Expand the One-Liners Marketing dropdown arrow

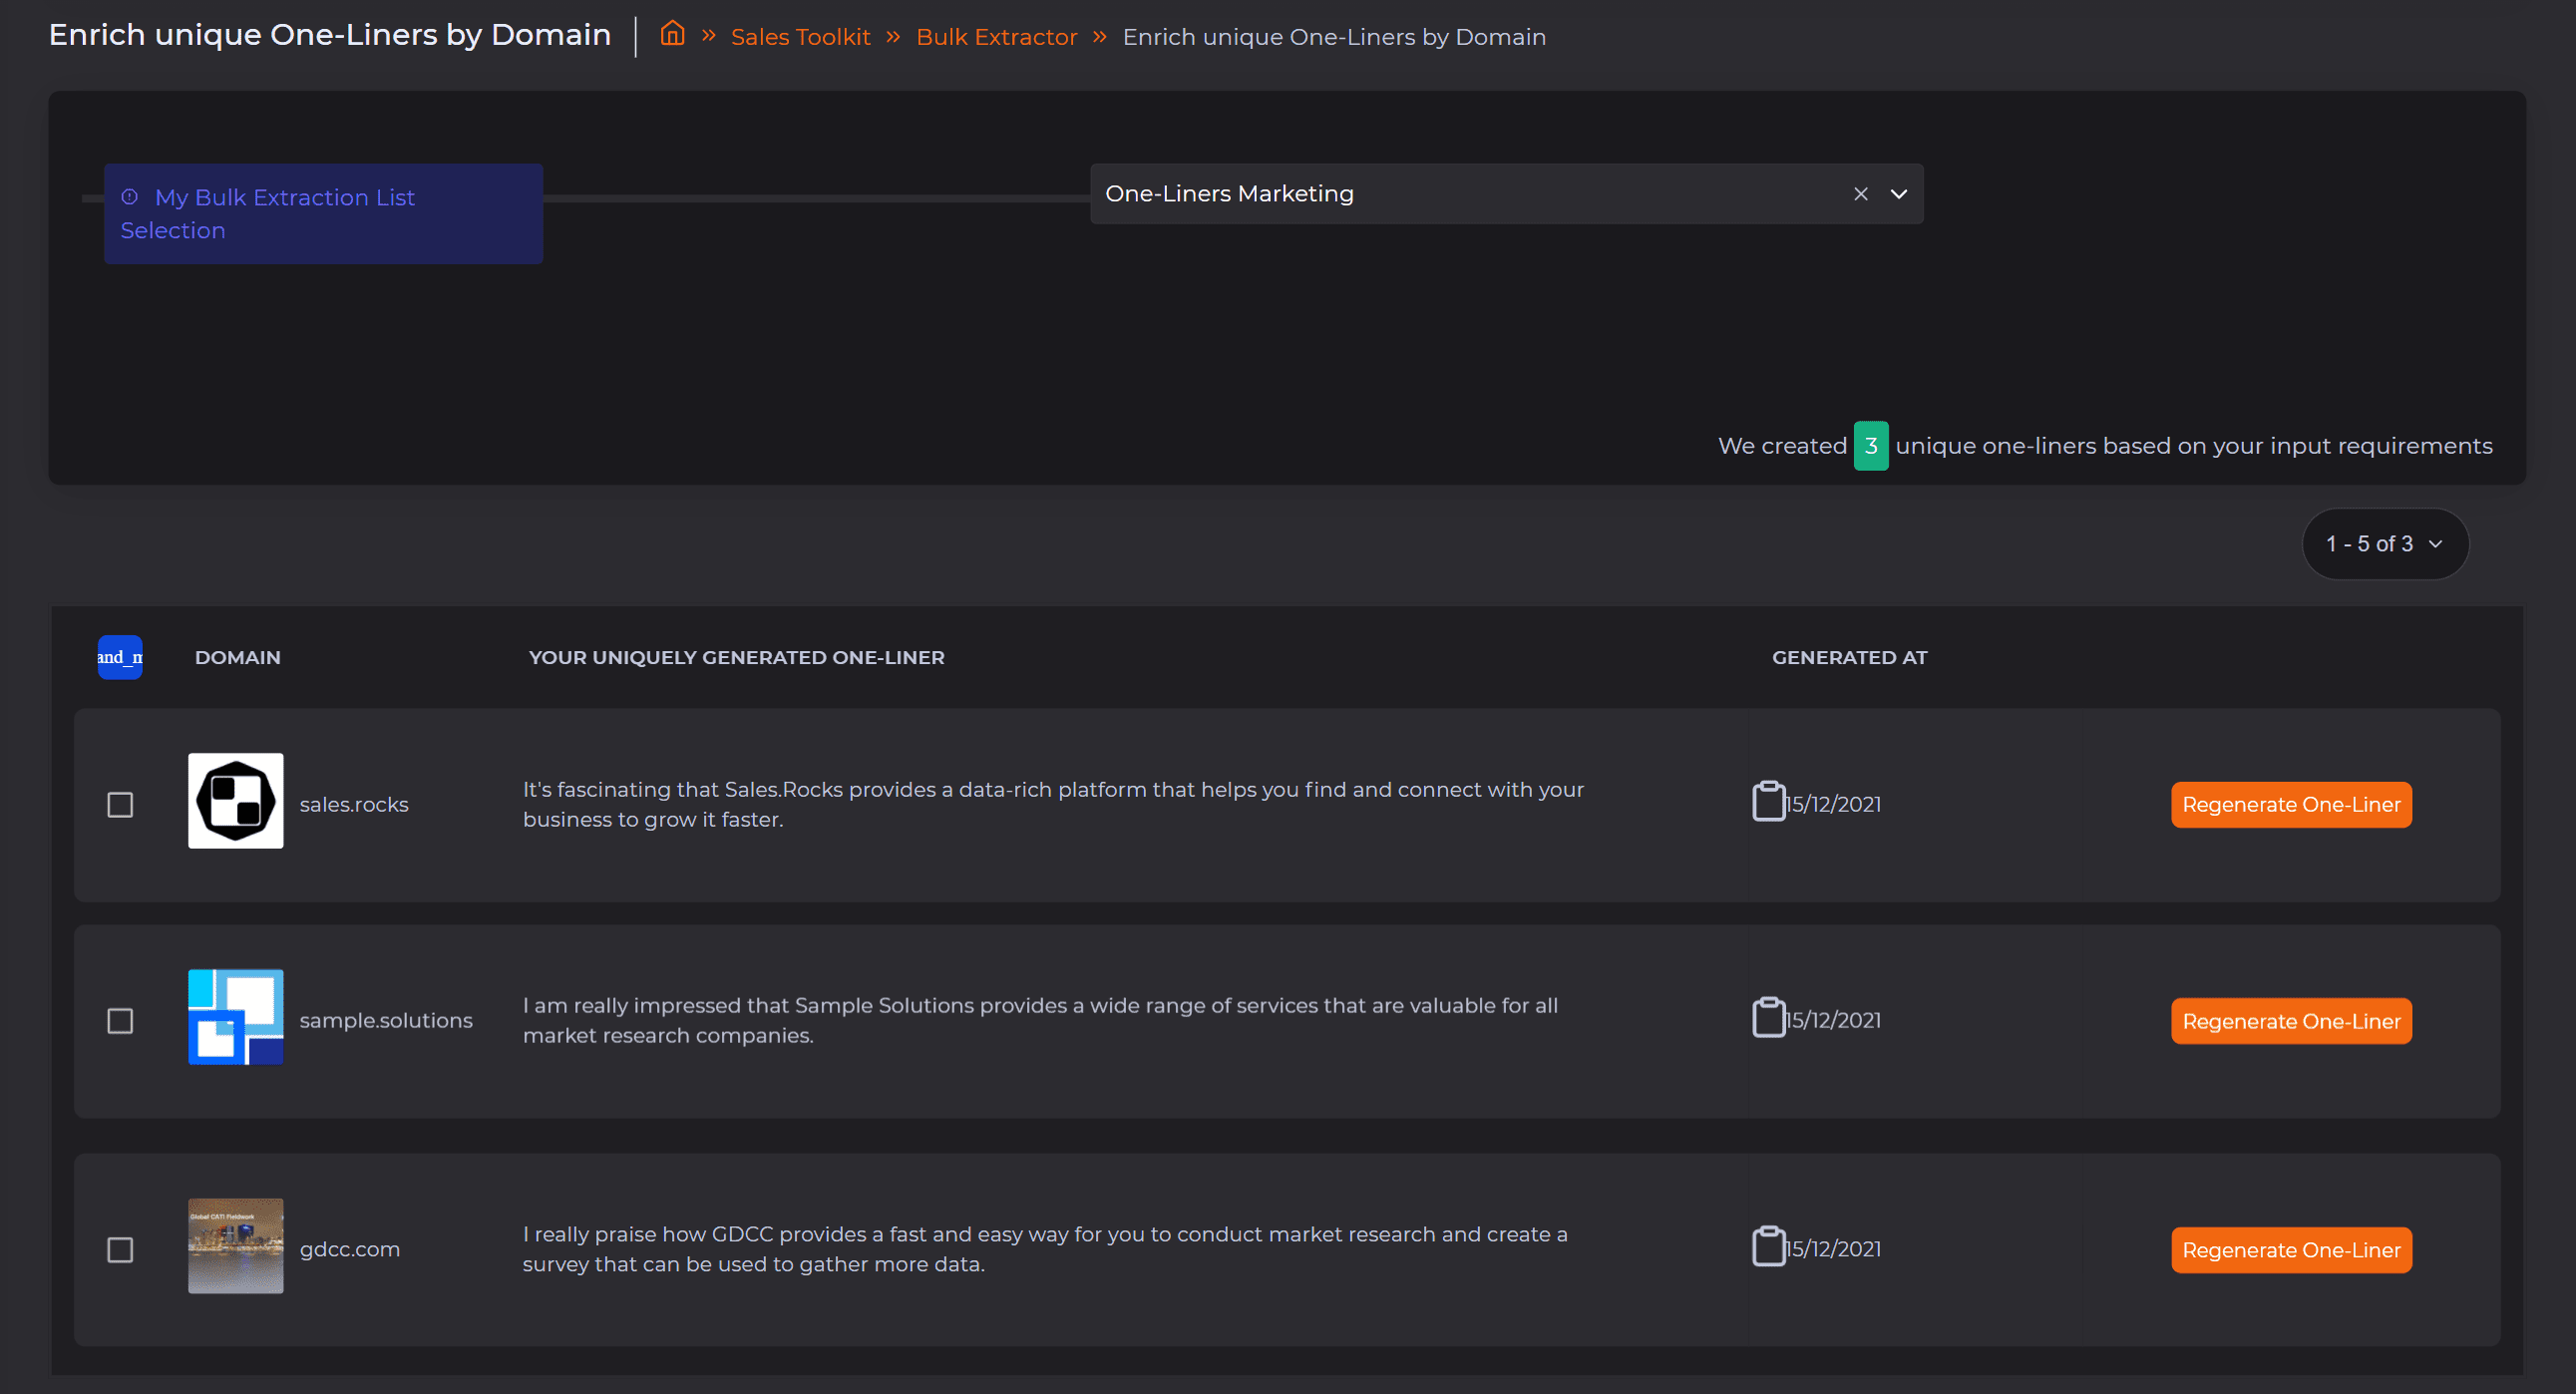click(1898, 194)
